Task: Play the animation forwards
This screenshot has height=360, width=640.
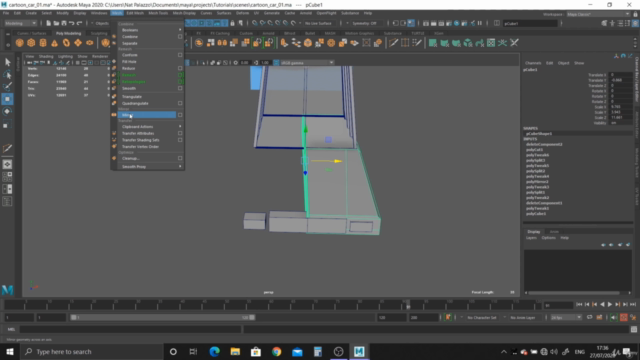Action: pos(610,304)
